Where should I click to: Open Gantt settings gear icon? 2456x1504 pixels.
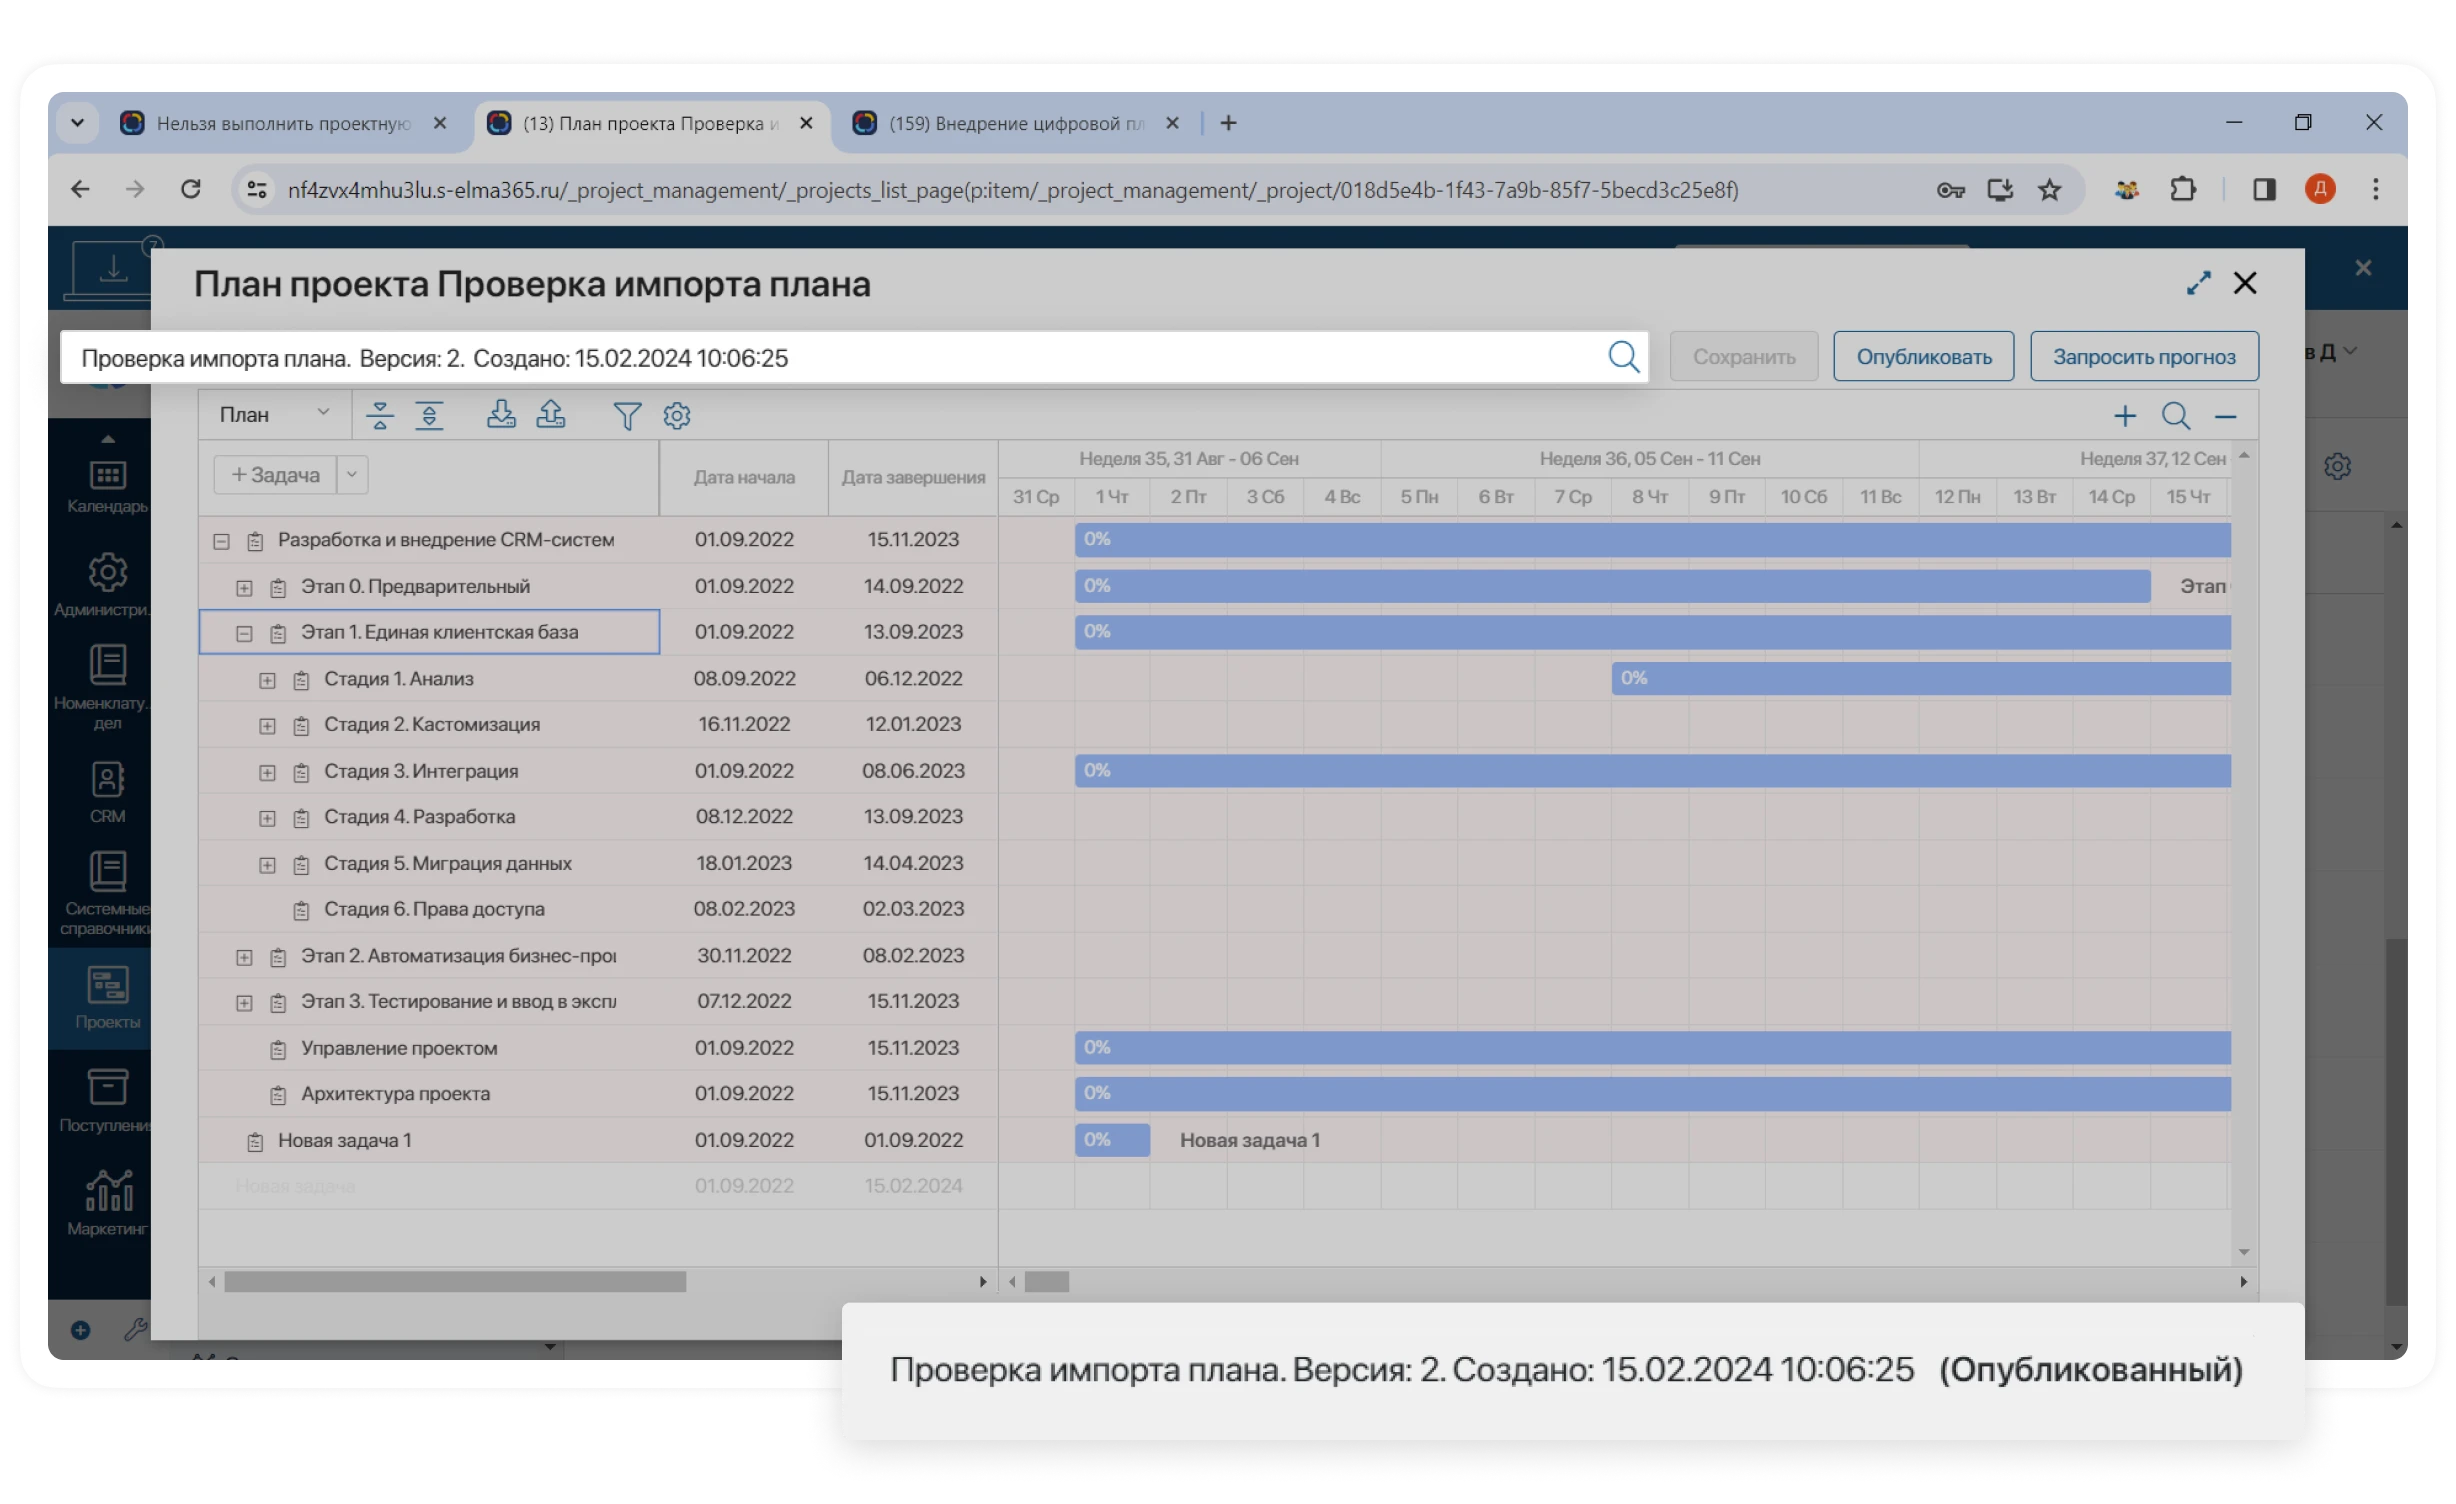click(x=677, y=415)
